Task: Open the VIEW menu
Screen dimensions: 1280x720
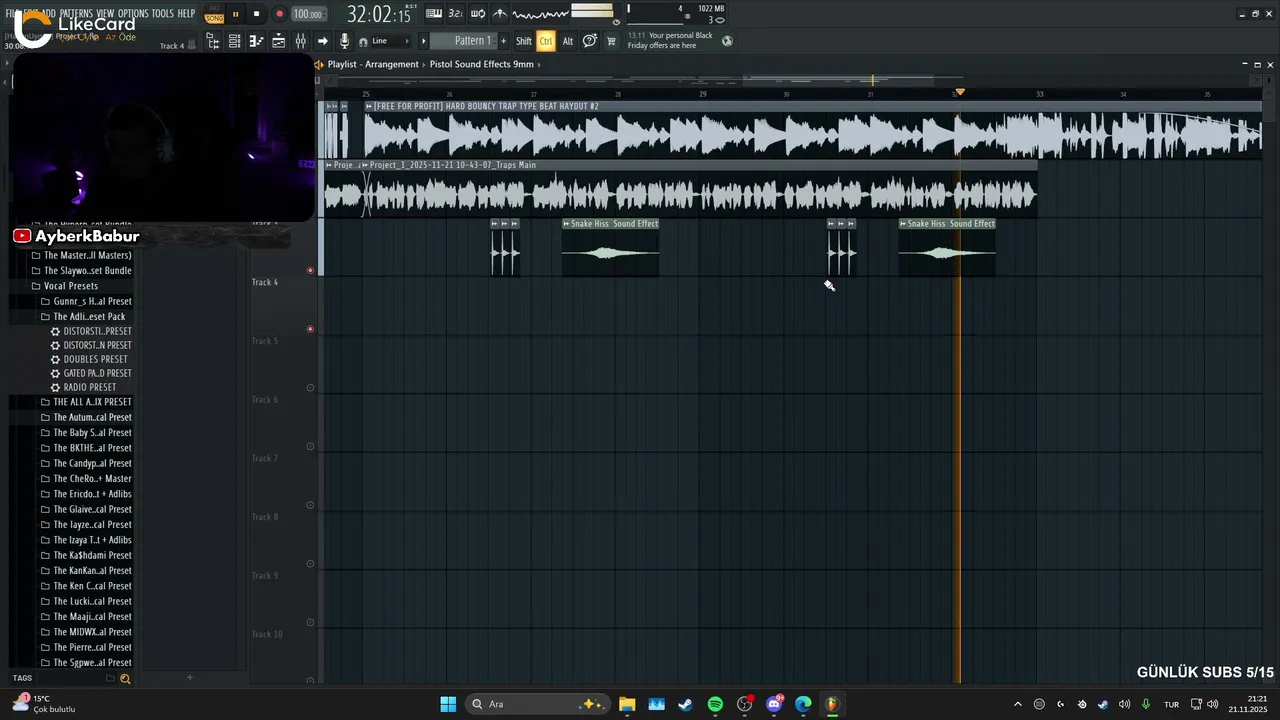Action: [x=105, y=13]
